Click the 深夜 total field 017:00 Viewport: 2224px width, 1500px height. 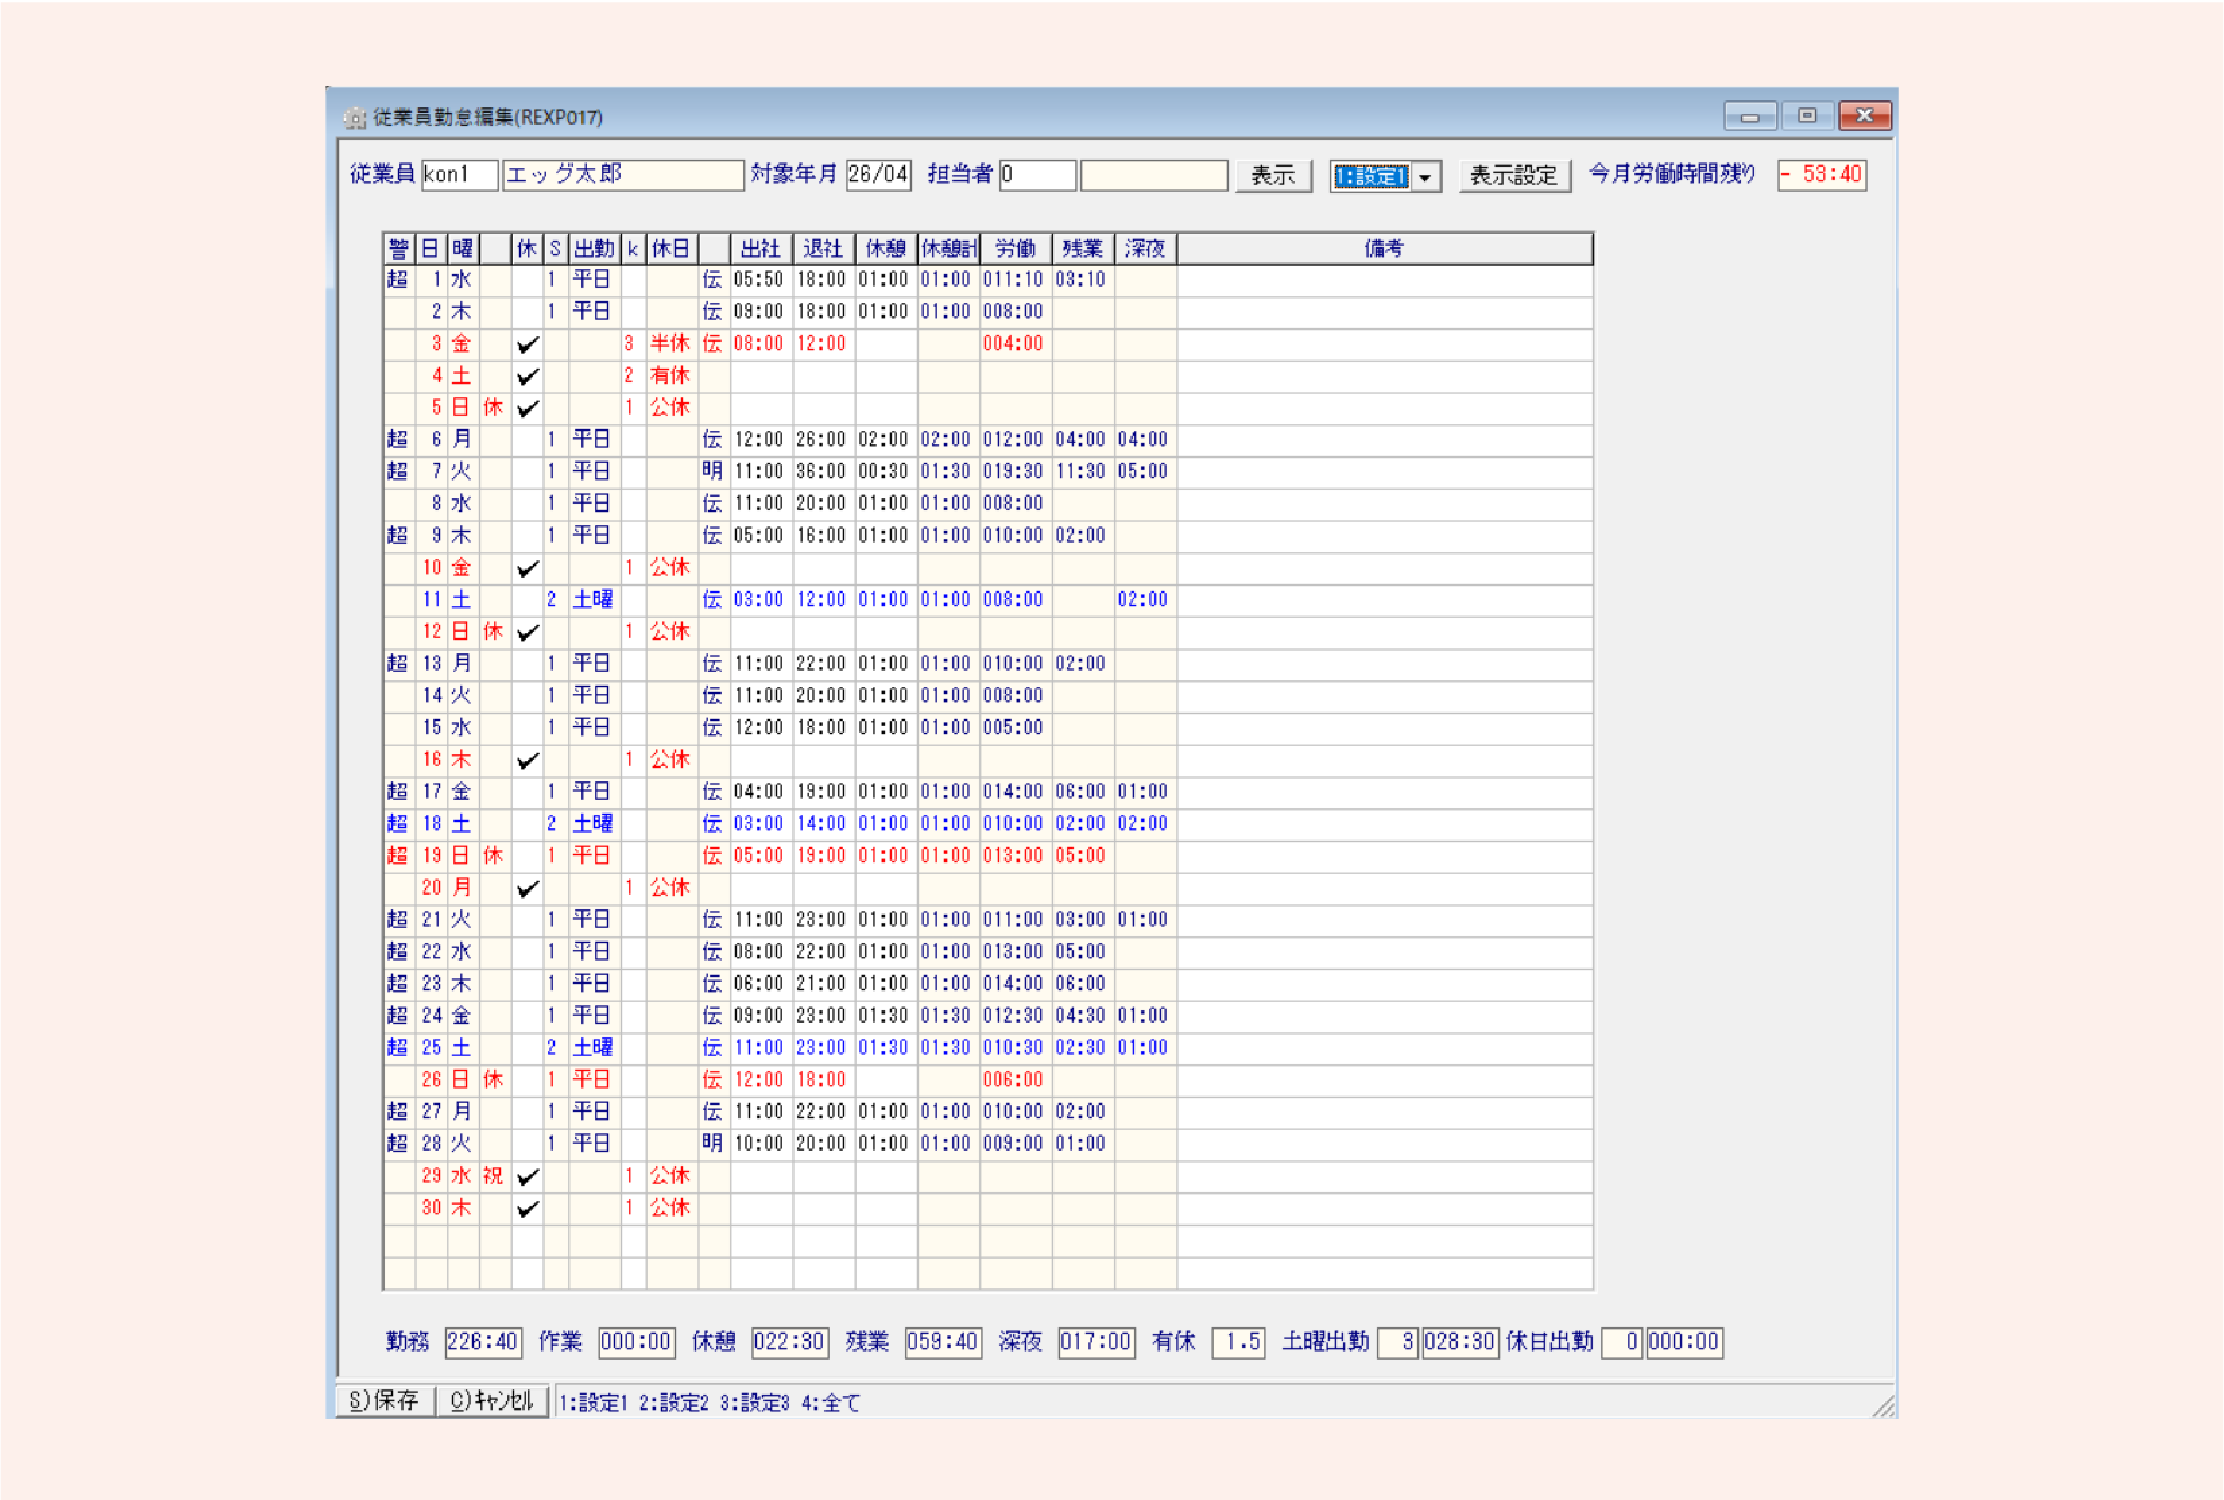[1096, 1342]
